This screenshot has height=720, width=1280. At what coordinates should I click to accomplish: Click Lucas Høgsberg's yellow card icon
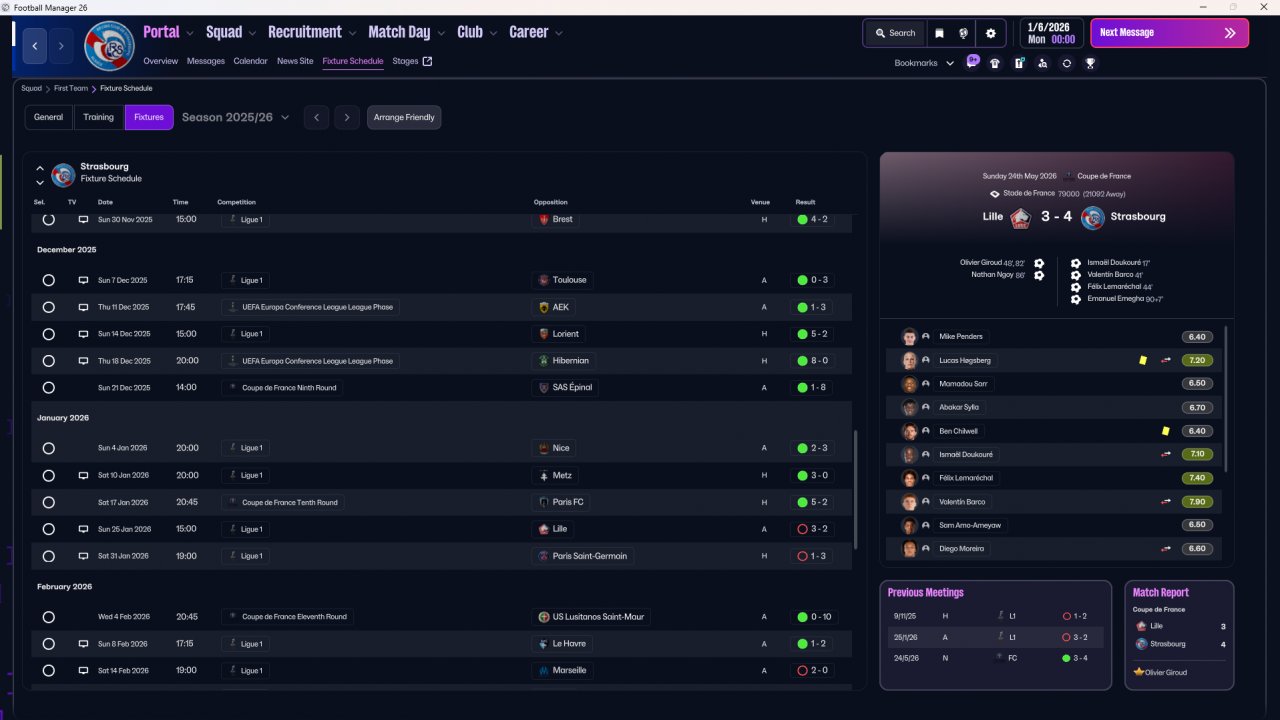pyautogui.click(x=1143, y=360)
